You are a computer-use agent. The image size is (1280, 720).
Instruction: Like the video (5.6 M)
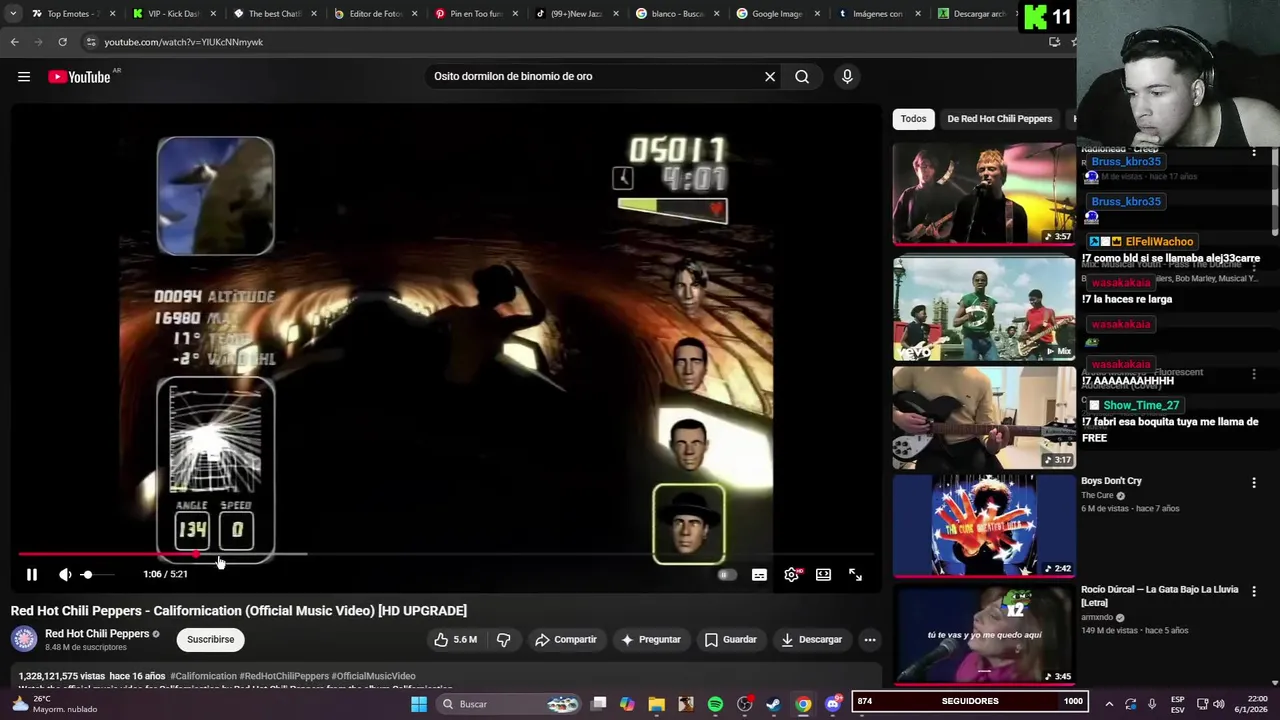pyautogui.click(x=456, y=640)
